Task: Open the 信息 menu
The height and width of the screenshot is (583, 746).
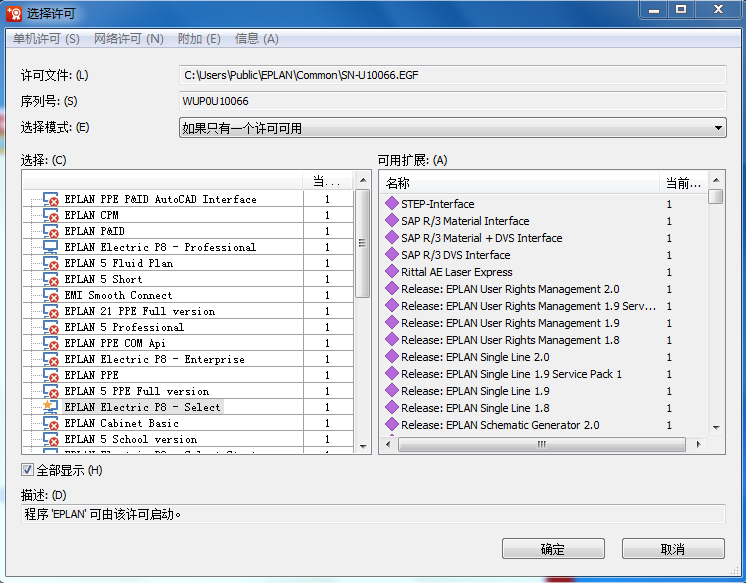Action: pyautogui.click(x=256, y=39)
